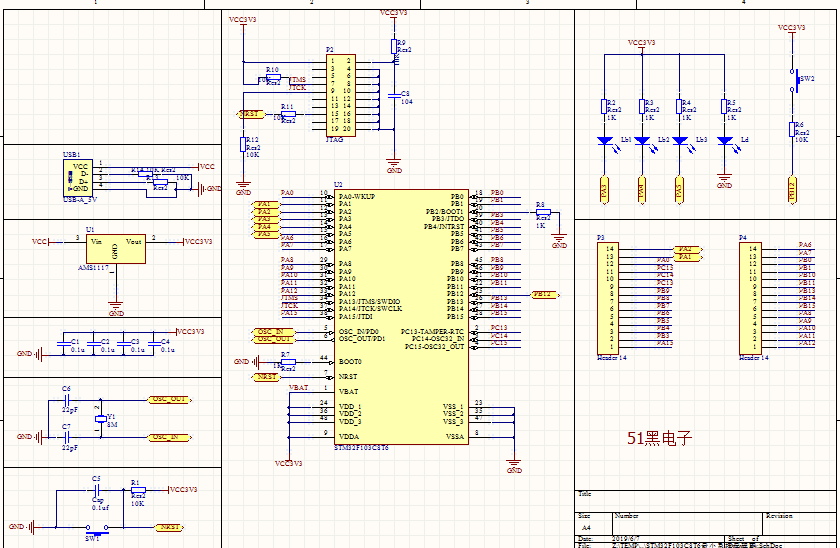Select resistor R7 on BOOT0 line
840x548 pixels.
coord(288,362)
